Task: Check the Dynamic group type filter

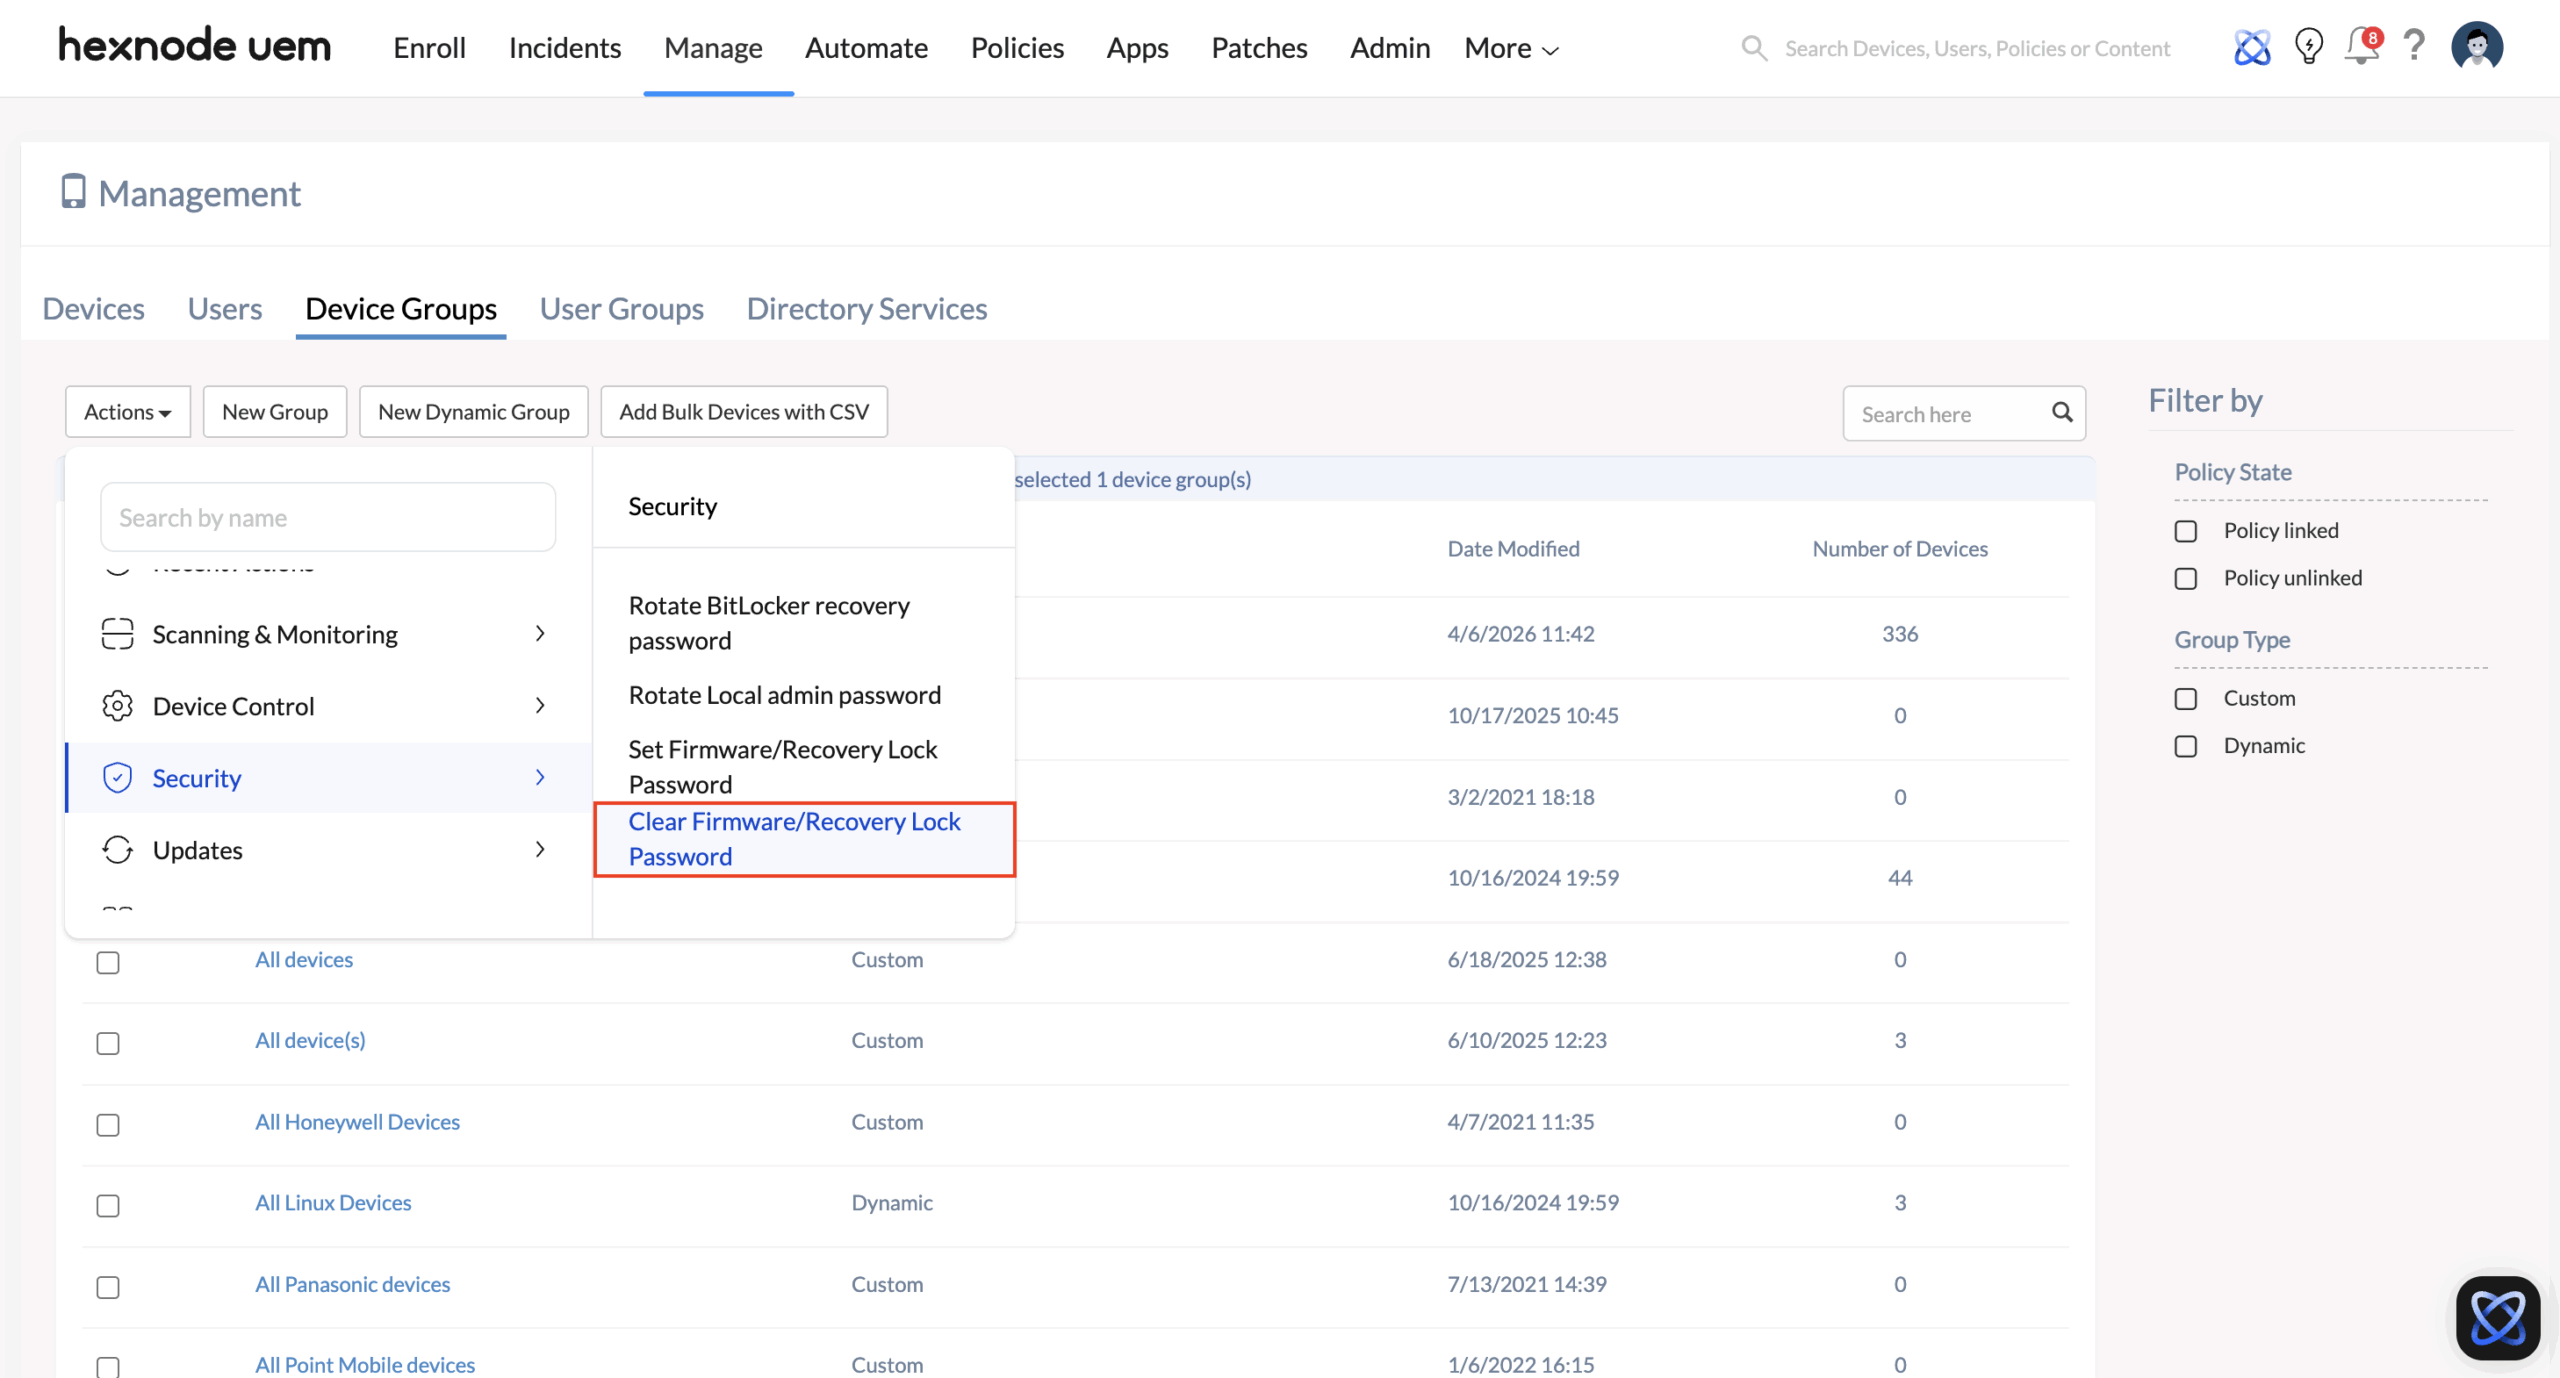Action: (2186, 746)
